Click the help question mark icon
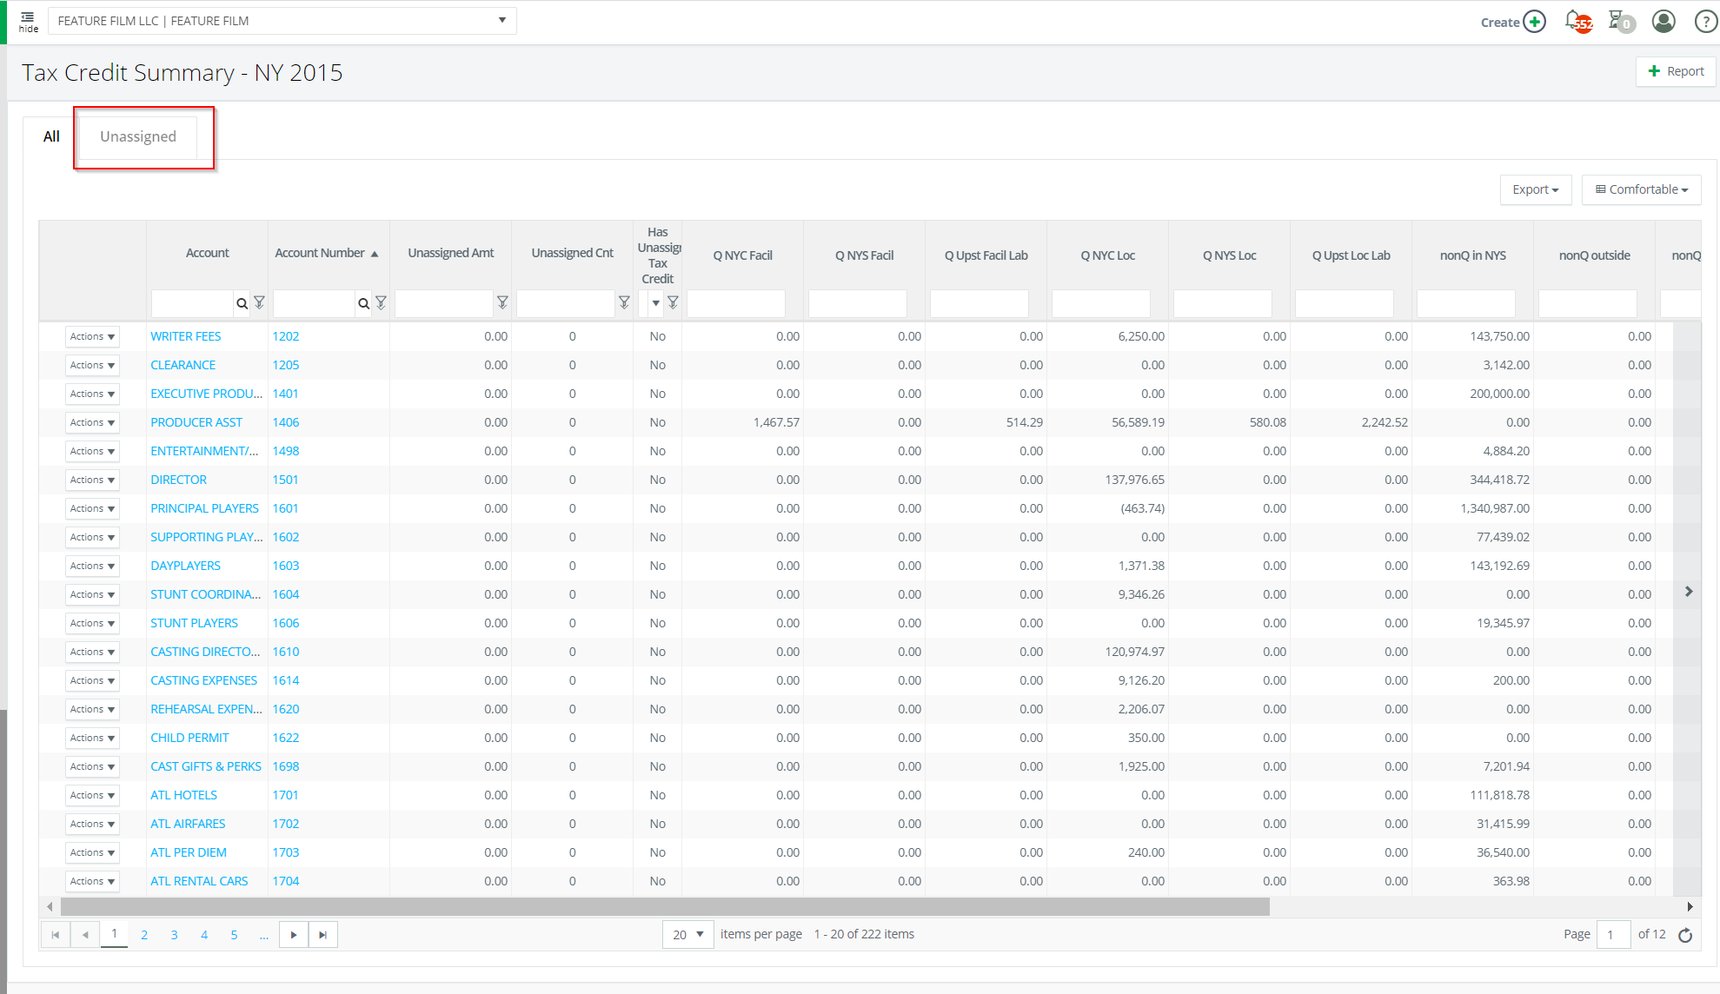This screenshot has height=994, width=1720. [1705, 22]
